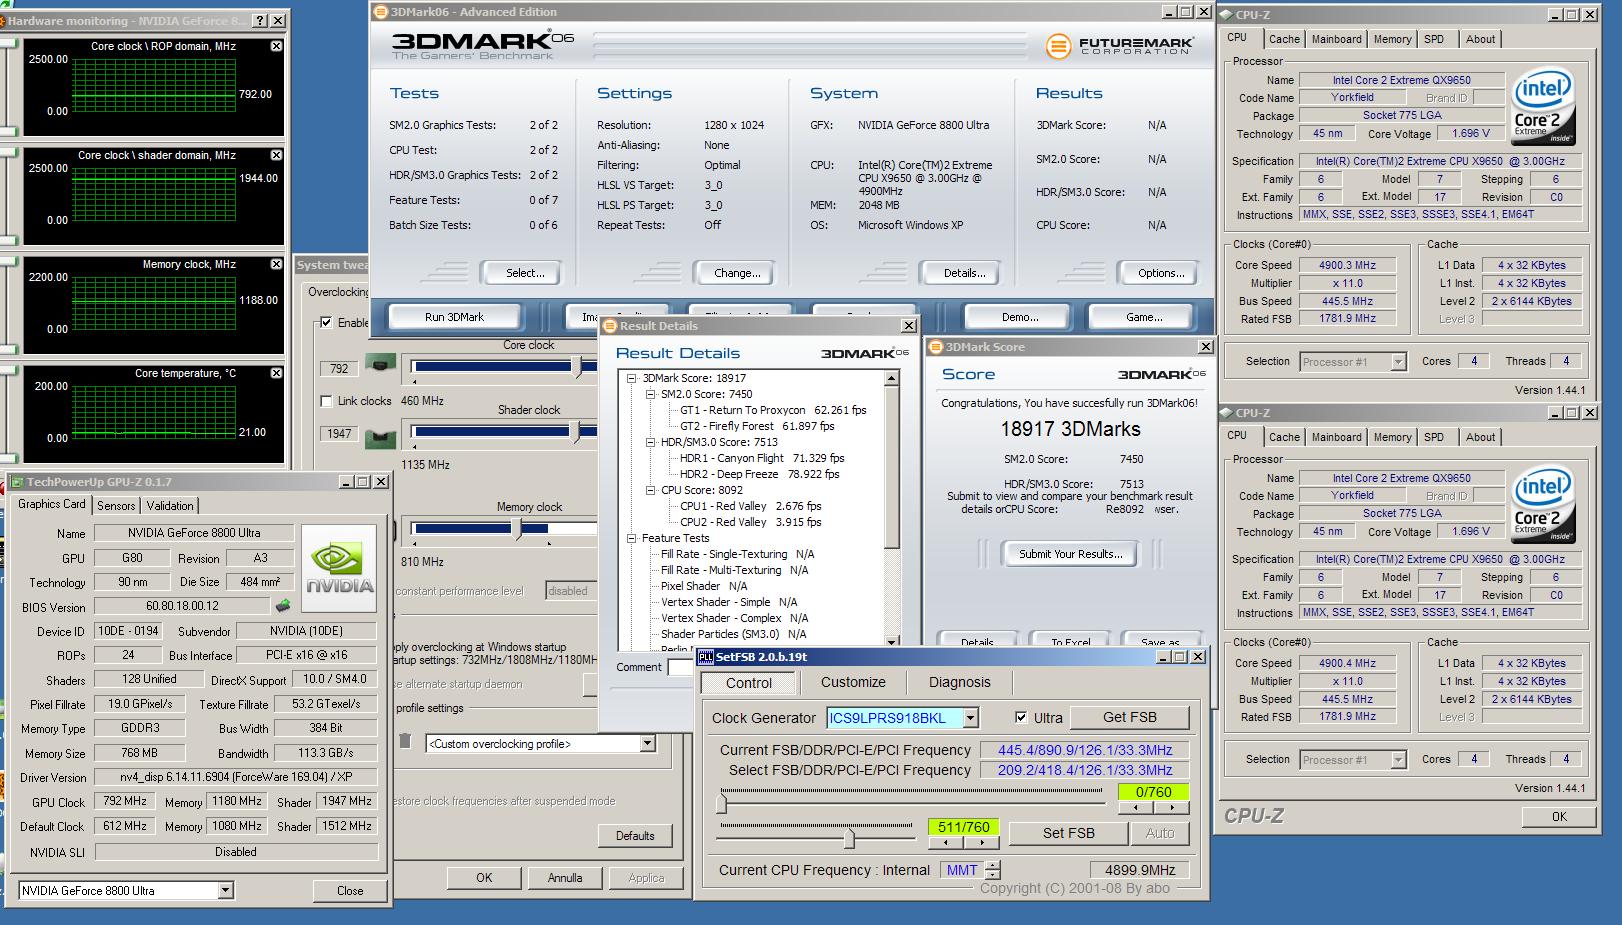Click the core clock chip icon in System tweaks

coord(379,364)
